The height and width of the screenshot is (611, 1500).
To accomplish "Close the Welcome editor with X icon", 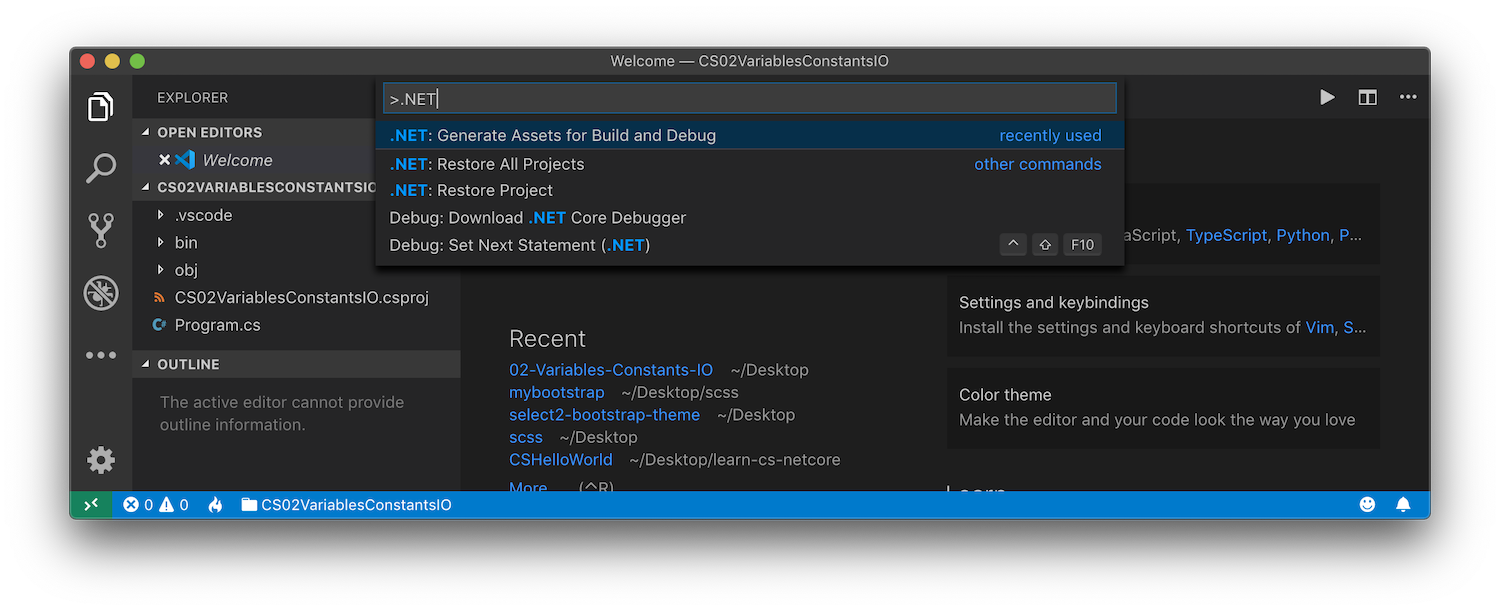I will [x=165, y=160].
